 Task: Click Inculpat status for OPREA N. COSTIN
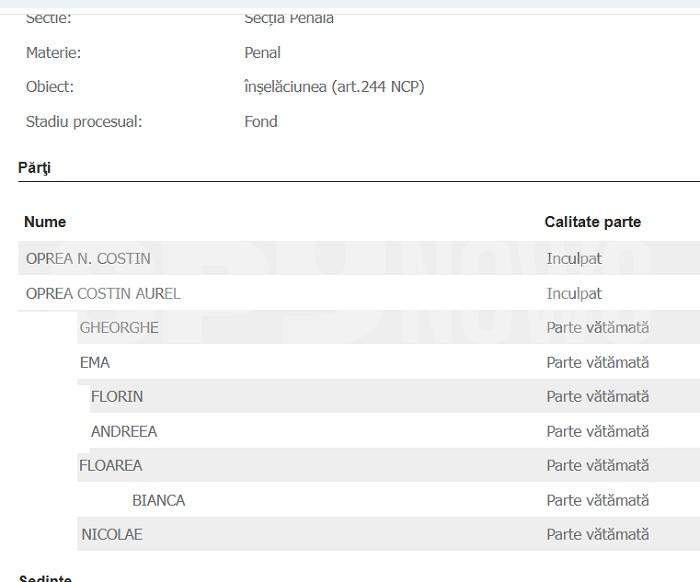(x=574, y=259)
